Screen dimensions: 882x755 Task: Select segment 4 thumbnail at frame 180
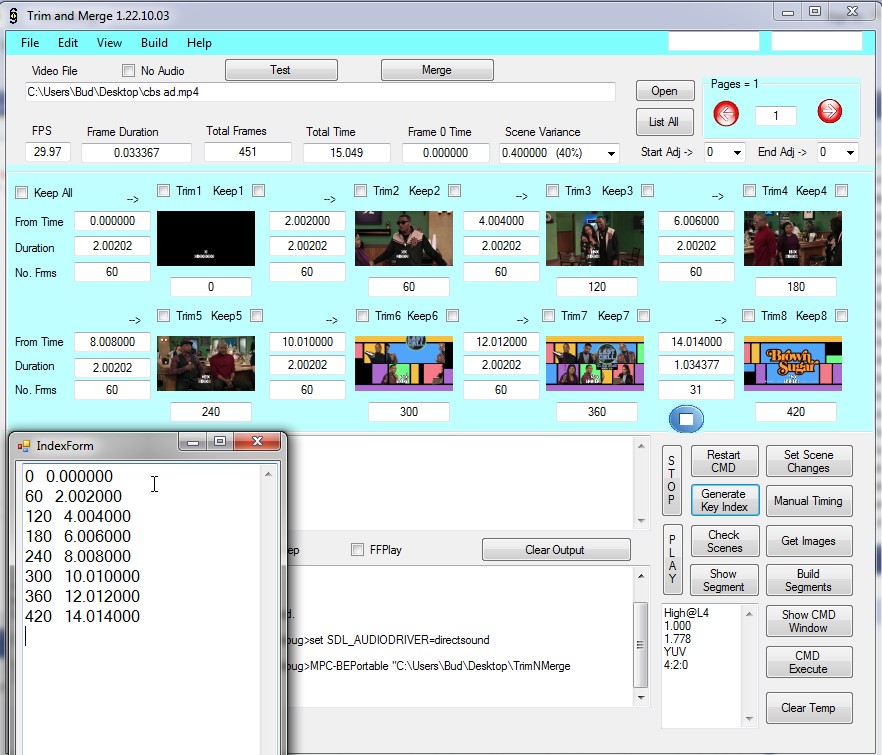793,239
